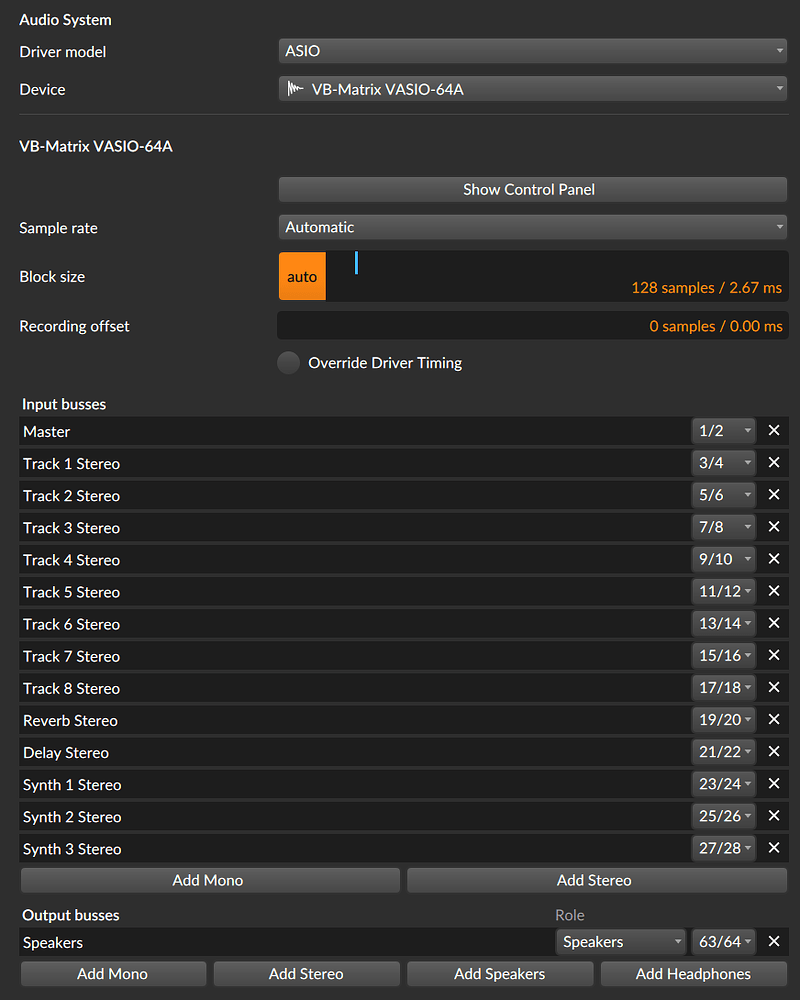Open the Sample rate dropdown
Image resolution: width=800 pixels, height=1000 pixels.
532,227
